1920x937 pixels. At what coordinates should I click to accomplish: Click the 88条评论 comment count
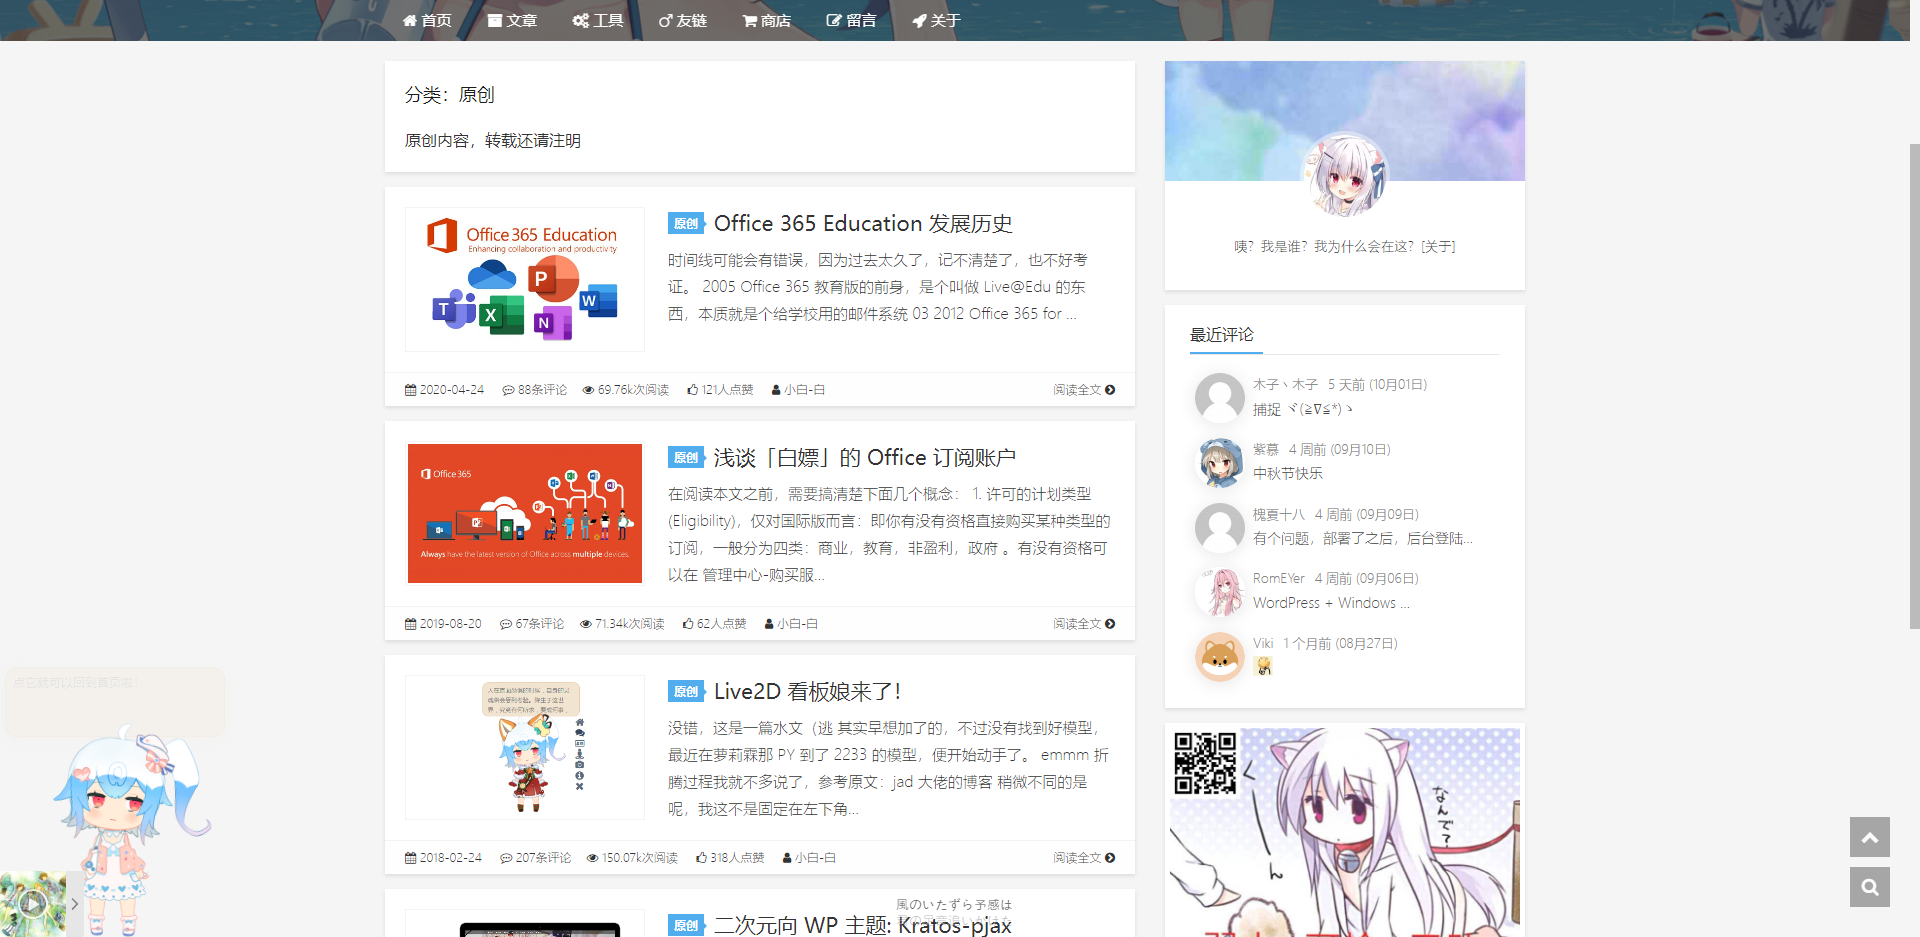(x=535, y=390)
